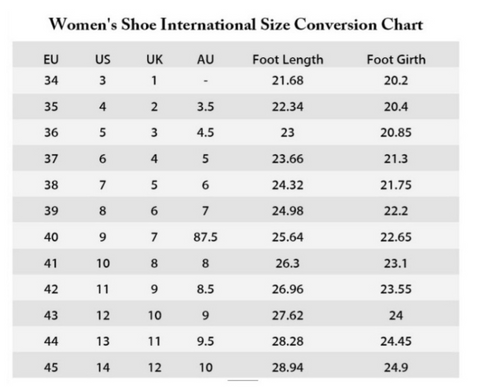480x387 pixels.
Task: Select UK size 10 cell
Action: (x=155, y=315)
